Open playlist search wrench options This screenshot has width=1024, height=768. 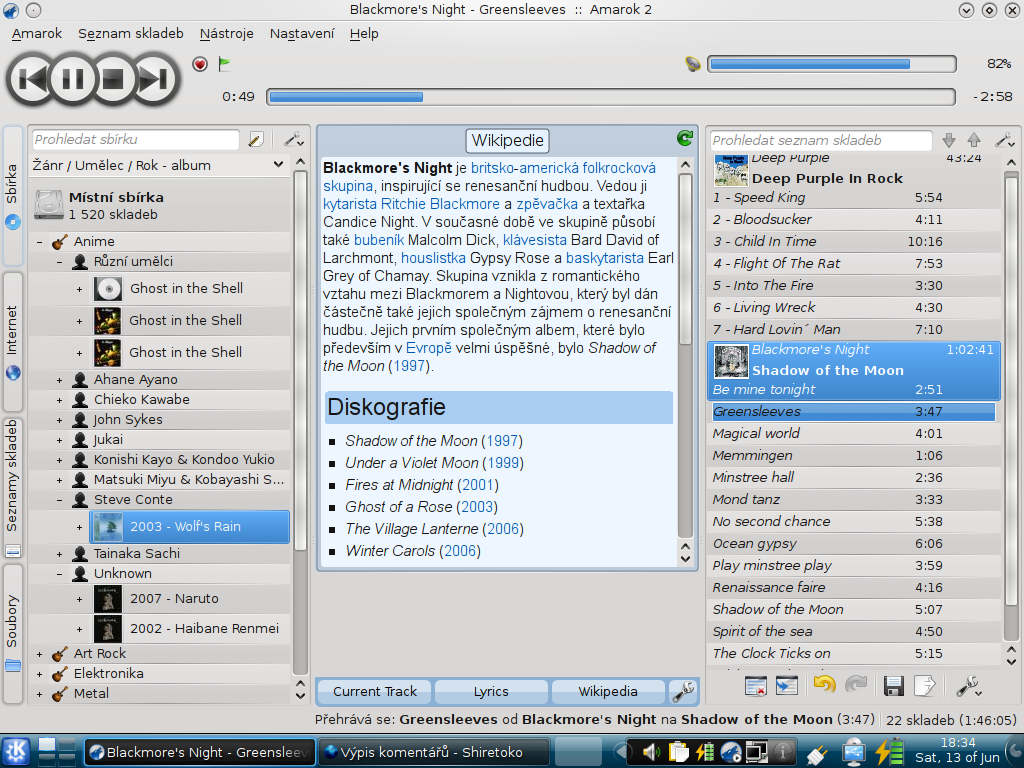tap(1004, 140)
